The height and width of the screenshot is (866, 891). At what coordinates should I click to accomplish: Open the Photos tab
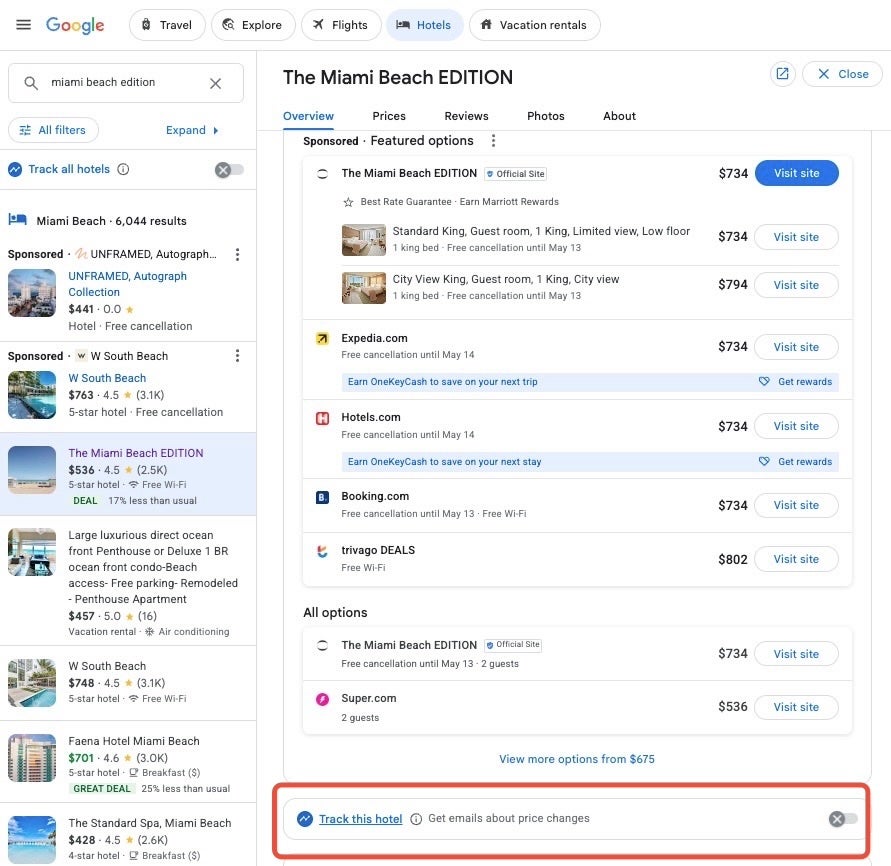(x=545, y=116)
